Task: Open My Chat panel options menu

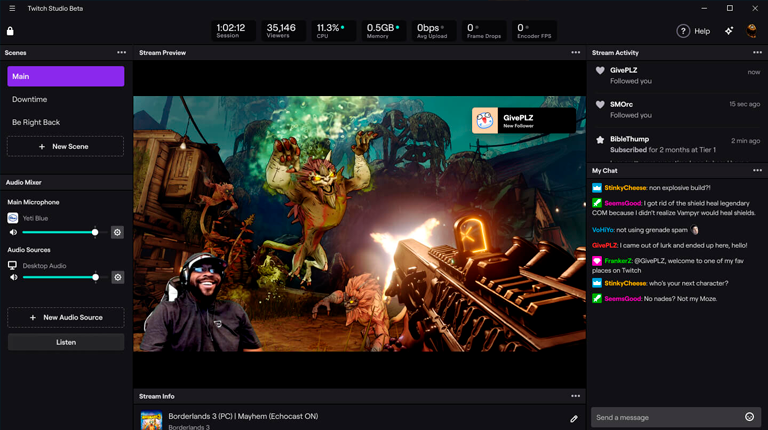Action: tap(757, 170)
